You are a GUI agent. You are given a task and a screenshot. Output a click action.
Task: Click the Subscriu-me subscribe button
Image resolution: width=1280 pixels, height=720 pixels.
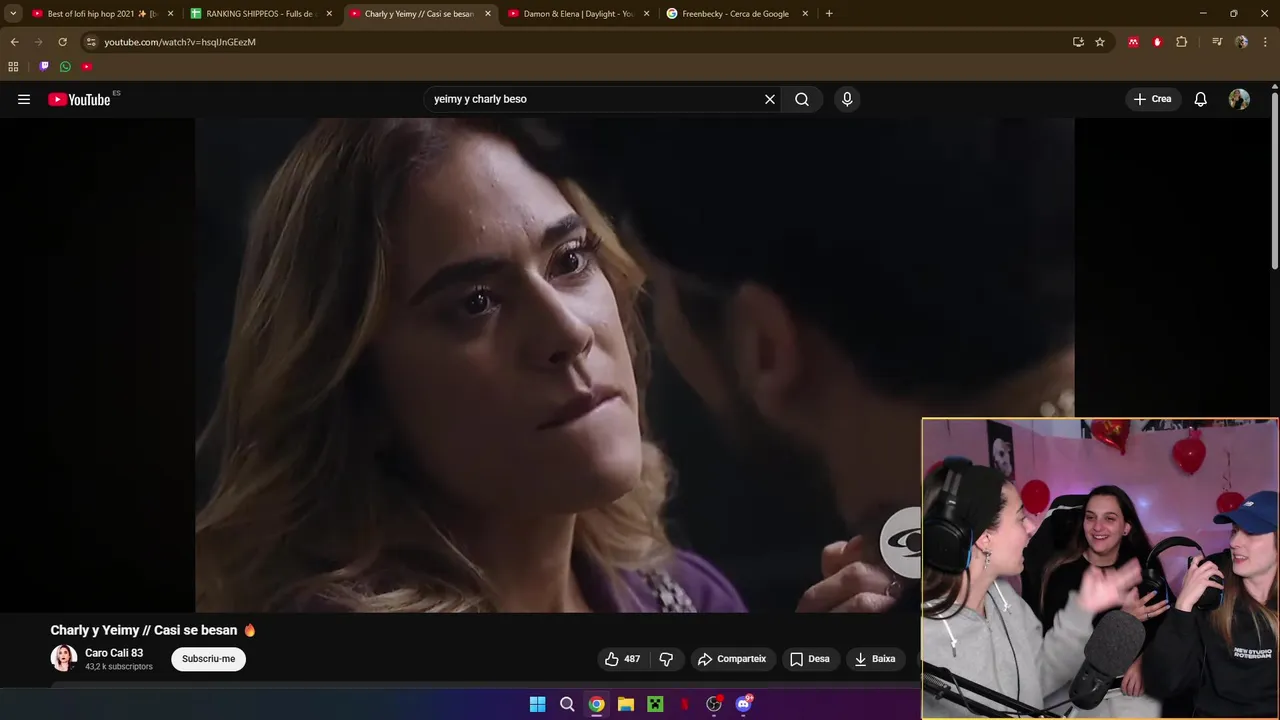[208, 659]
